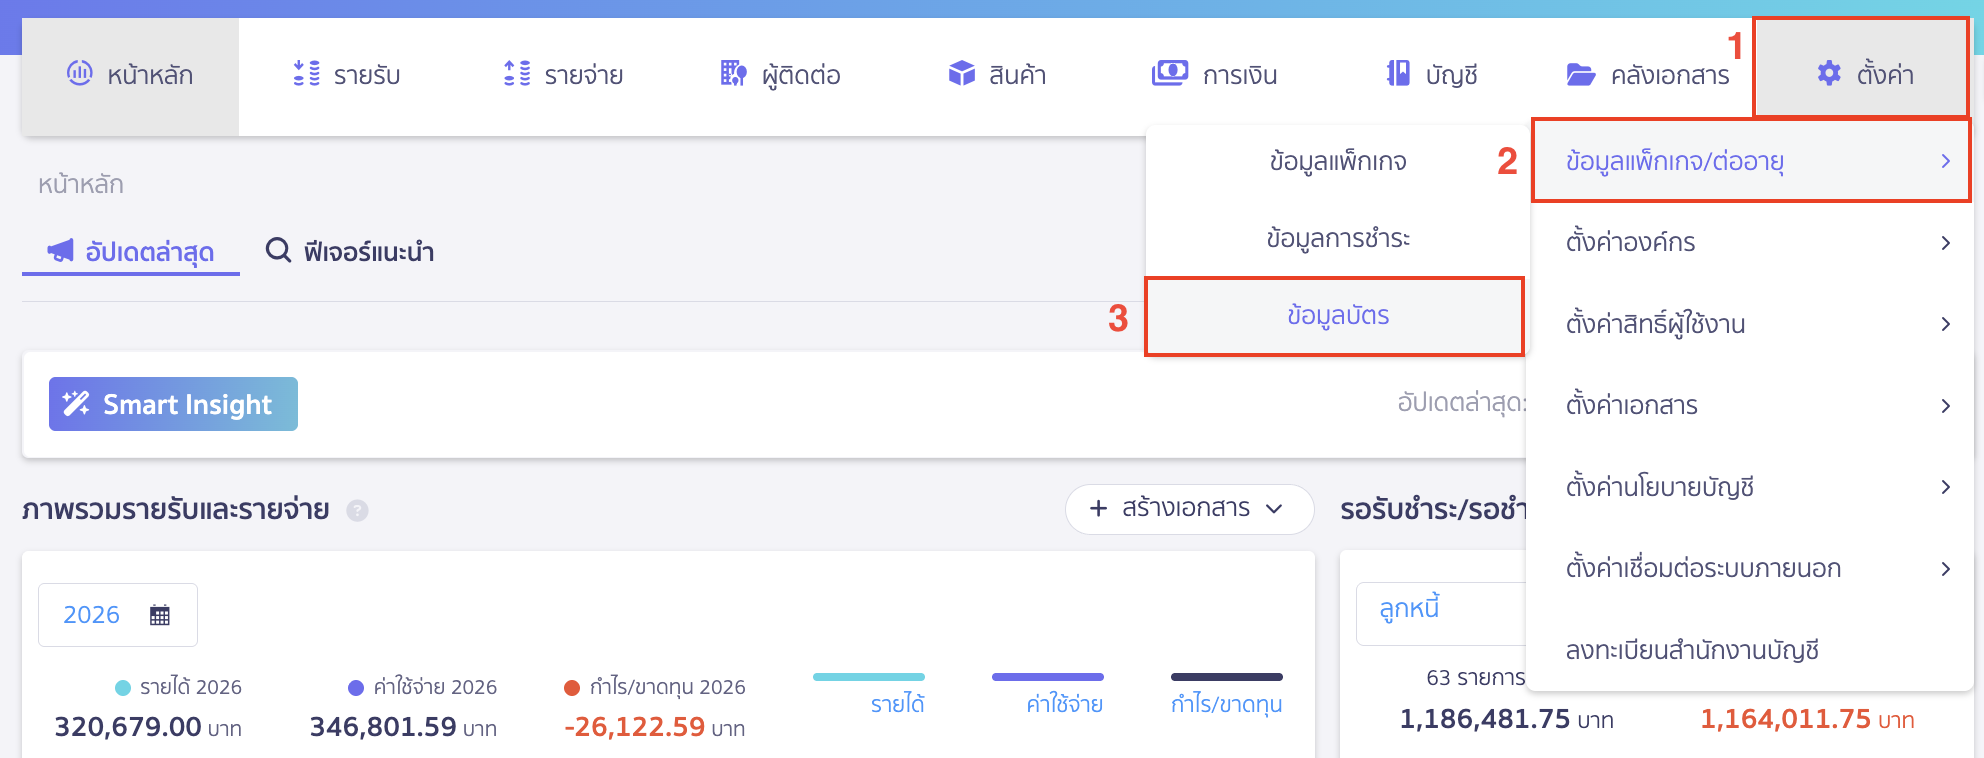This screenshot has height=758, width=1984.
Task: Choose ข้อมูลการชำระ submenu item
Action: pyautogui.click(x=1336, y=238)
